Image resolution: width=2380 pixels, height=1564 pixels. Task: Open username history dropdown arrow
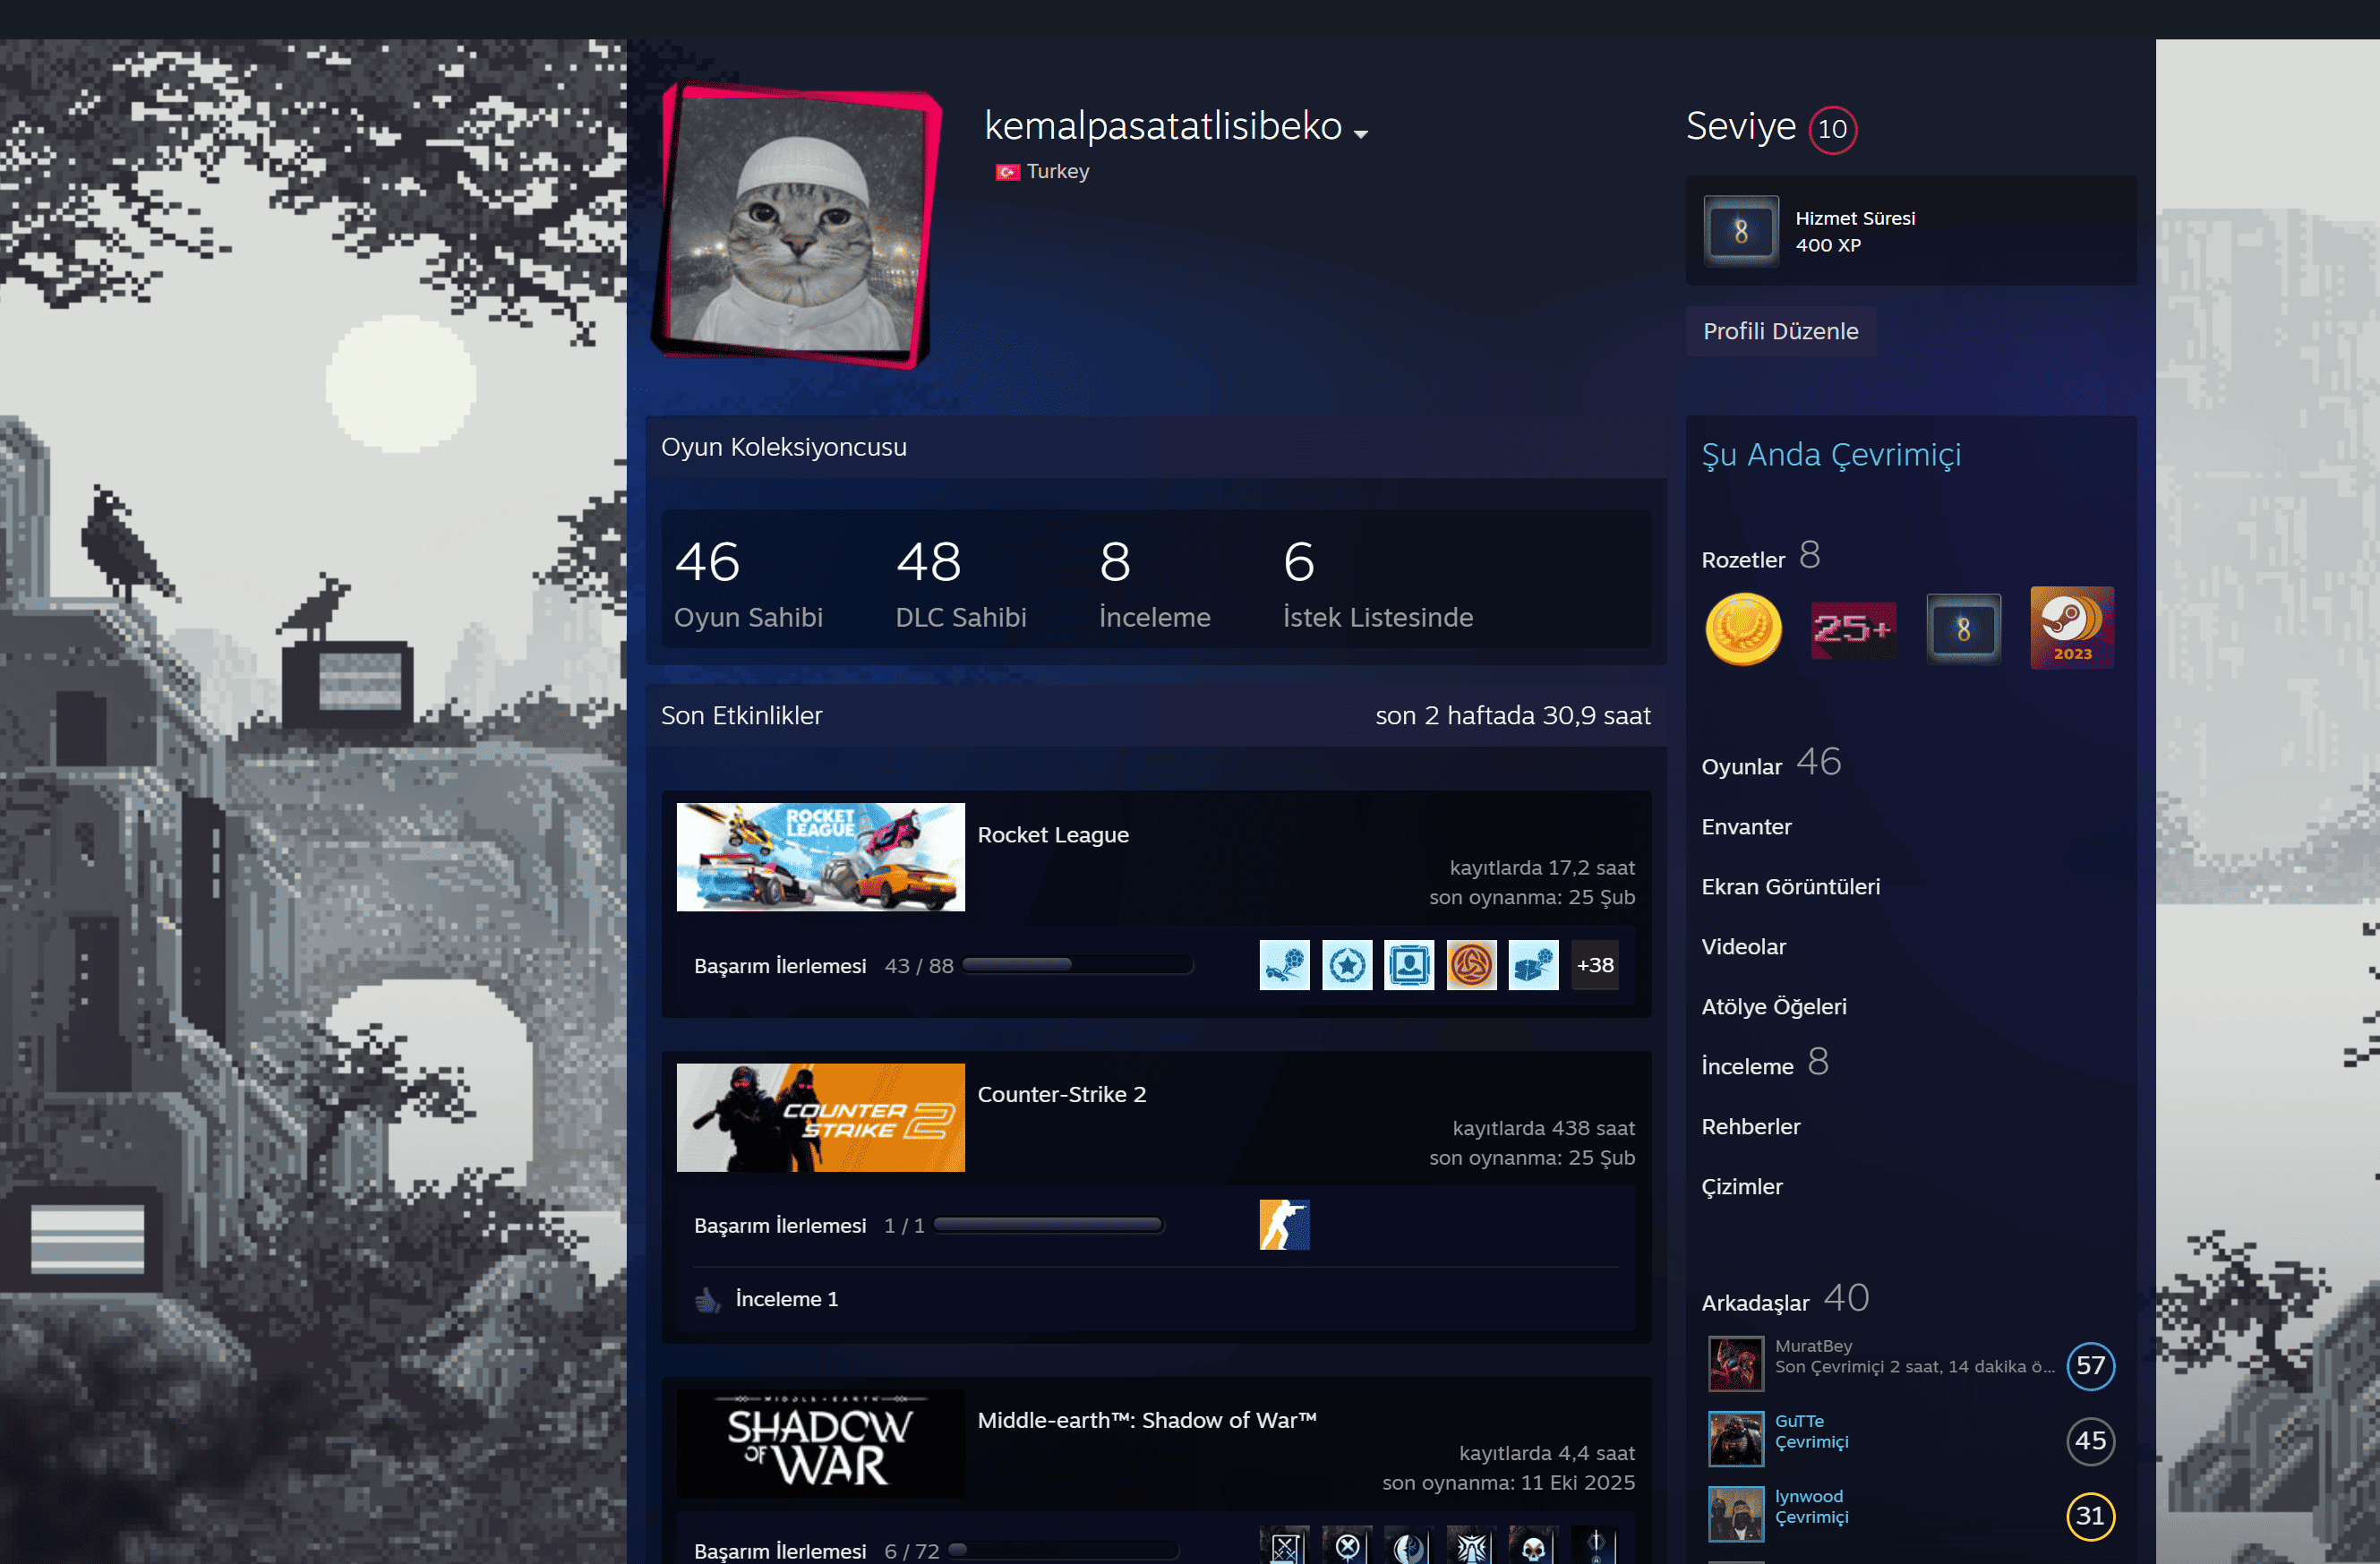coord(1361,133)
